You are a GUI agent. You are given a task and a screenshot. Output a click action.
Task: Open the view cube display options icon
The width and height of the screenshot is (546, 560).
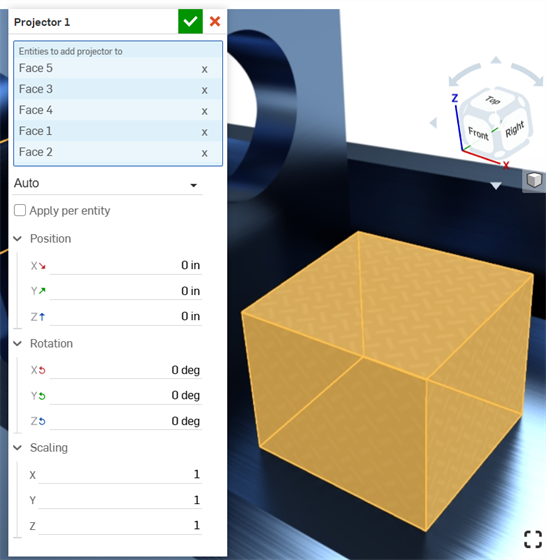[534, 180]
